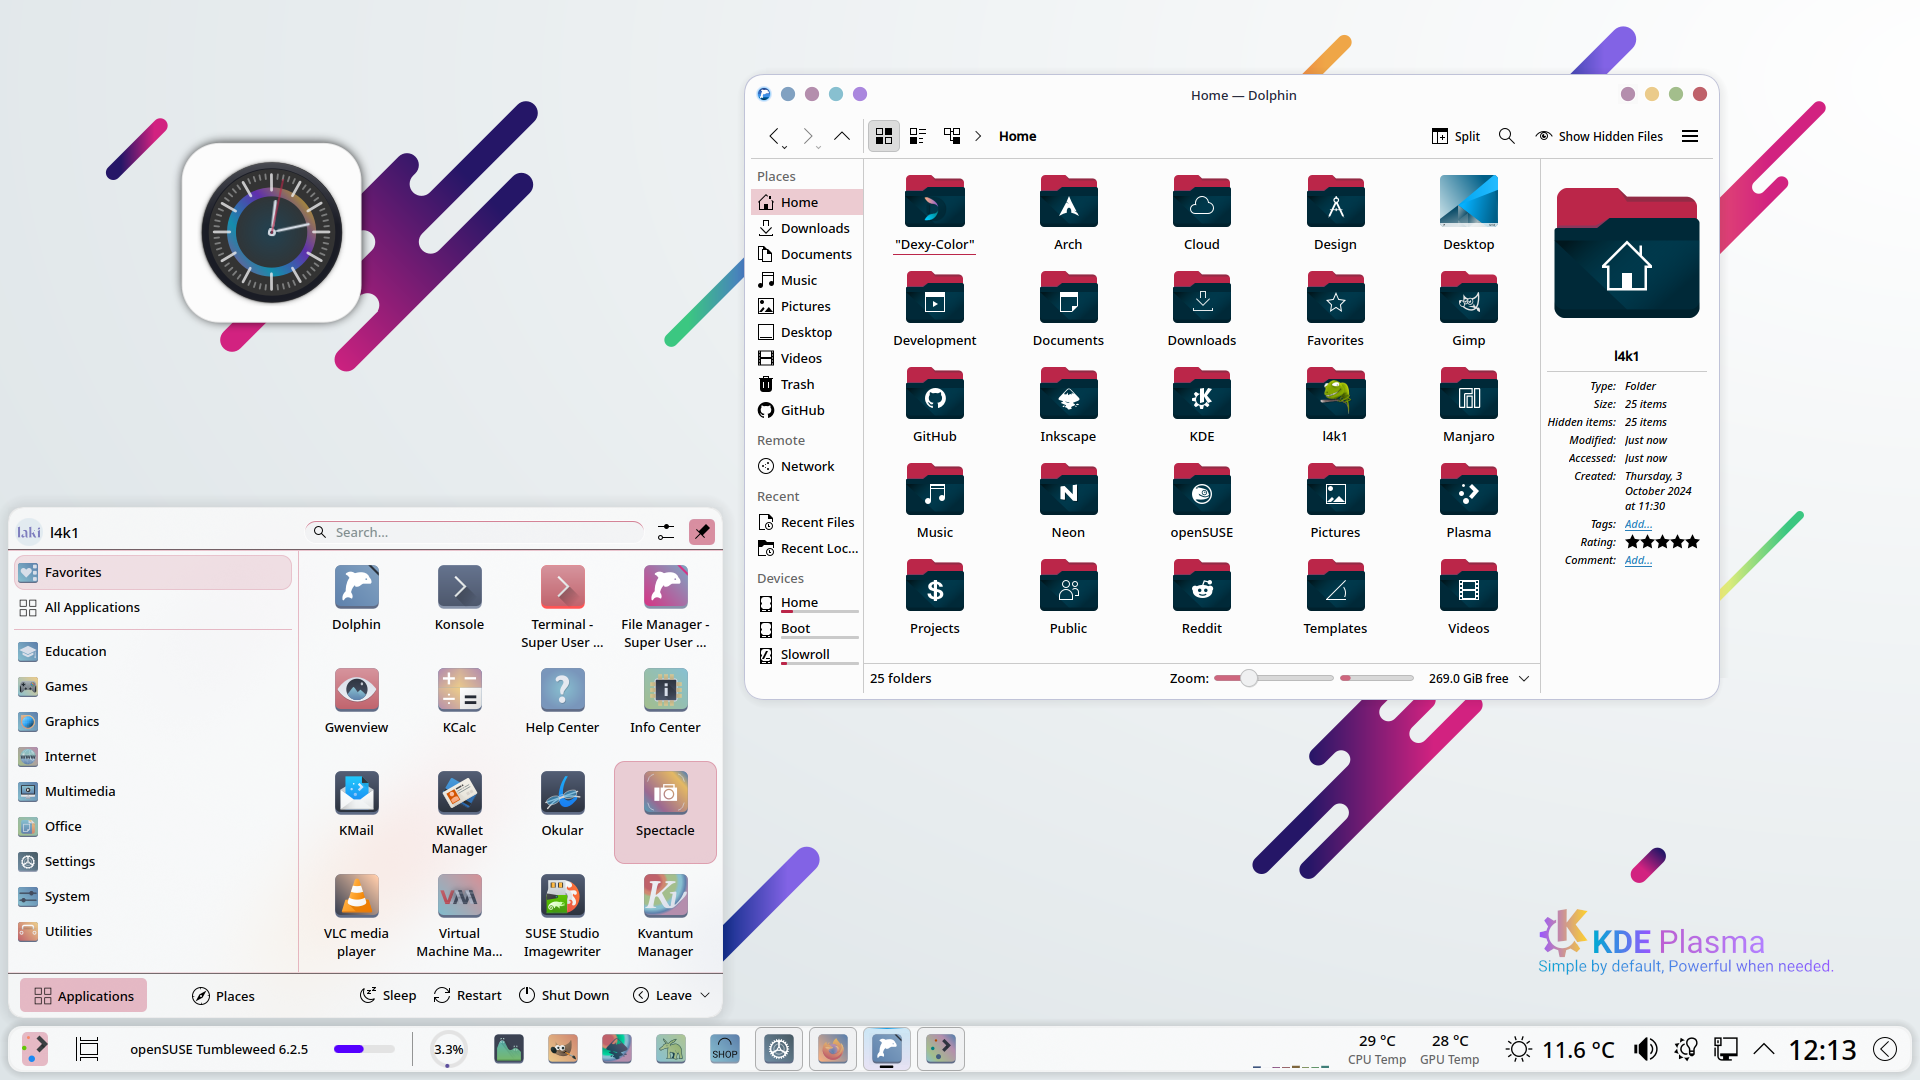
Task: Click the Sleep button in launcher
Action: pos(388,996)
